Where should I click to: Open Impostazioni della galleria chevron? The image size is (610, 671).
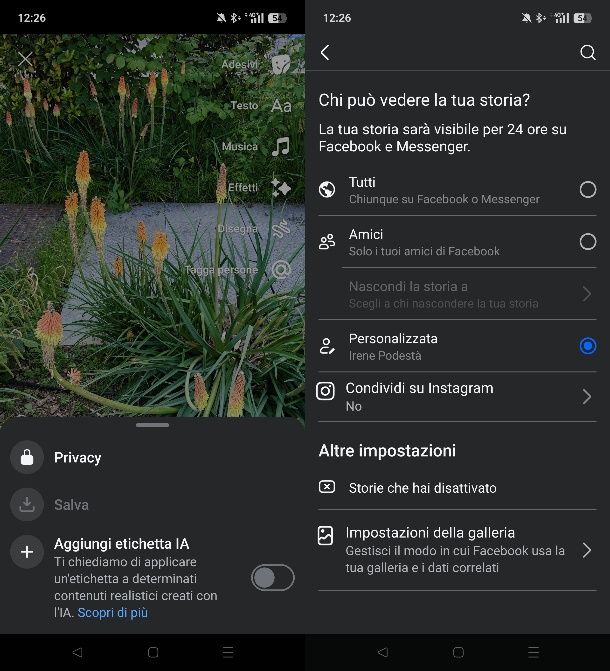[587, 550]
